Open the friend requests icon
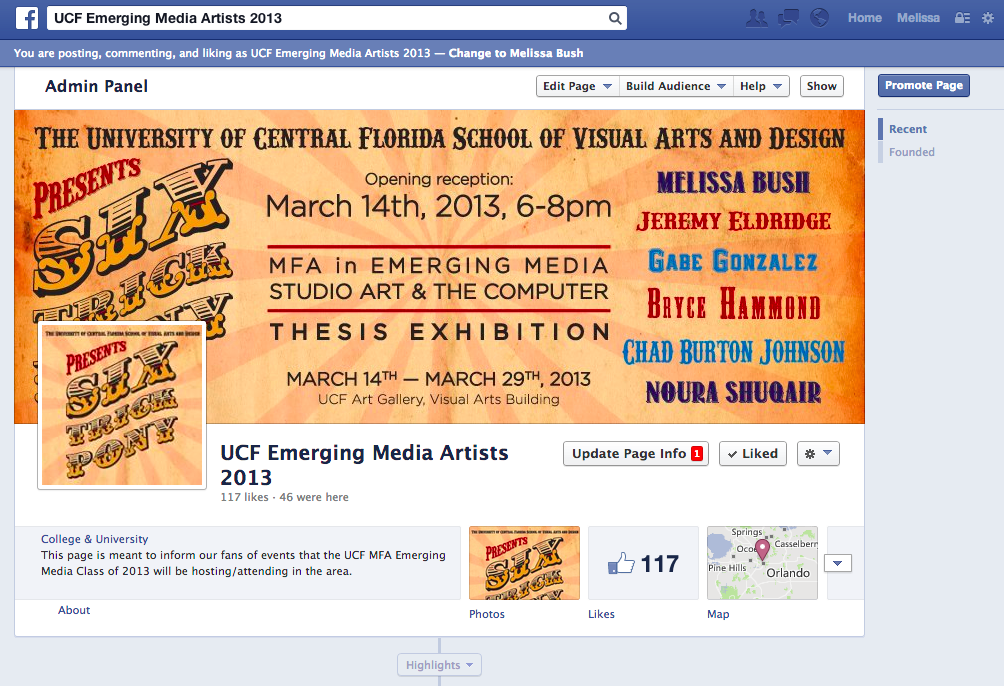 pos(757,18)
